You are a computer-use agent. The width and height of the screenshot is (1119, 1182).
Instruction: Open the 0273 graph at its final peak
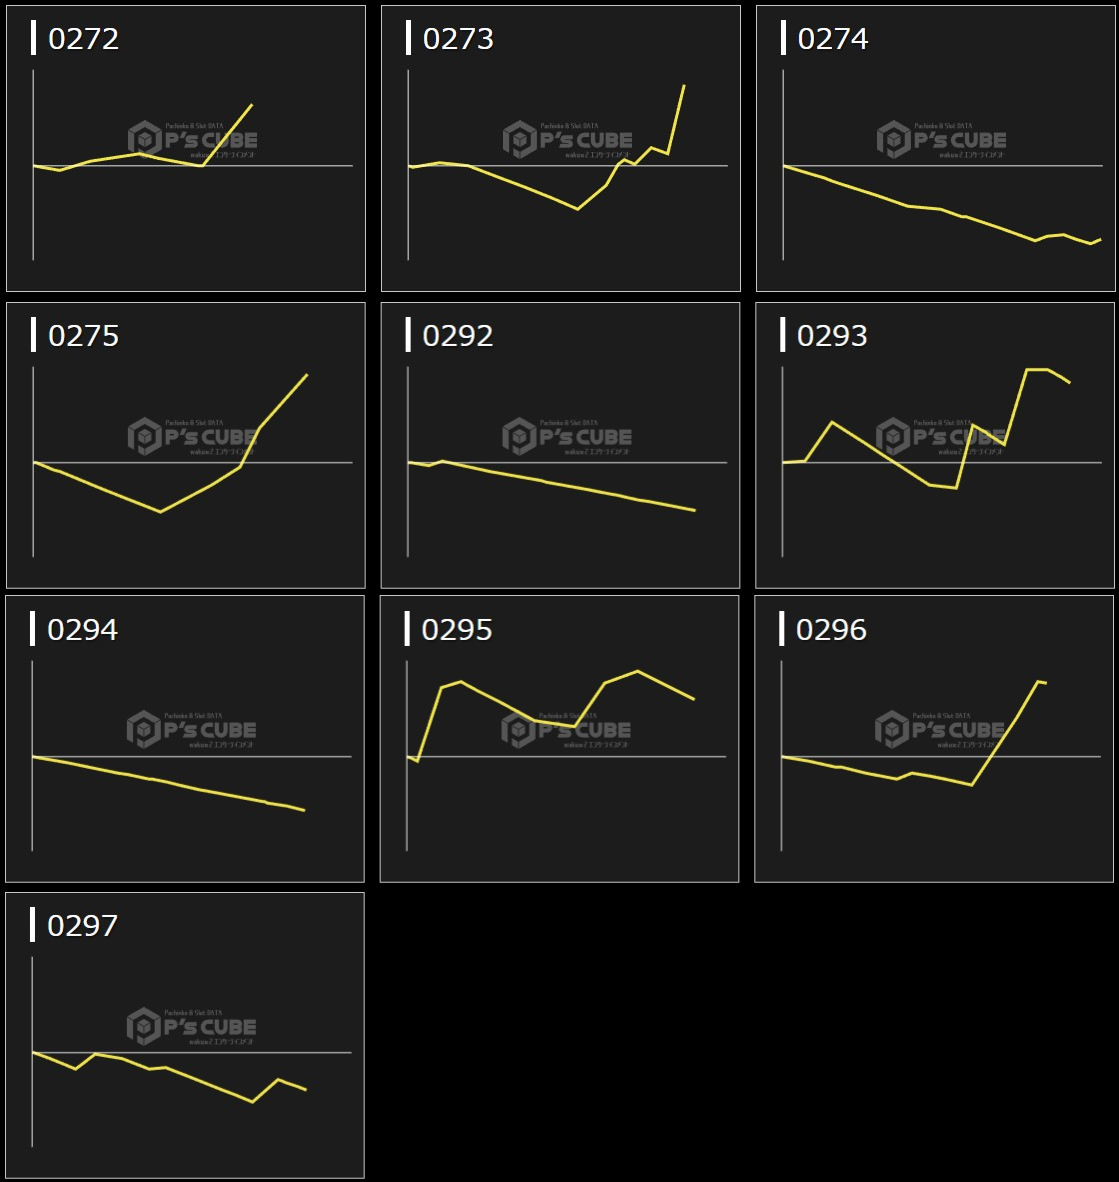[x=684, y=86]
